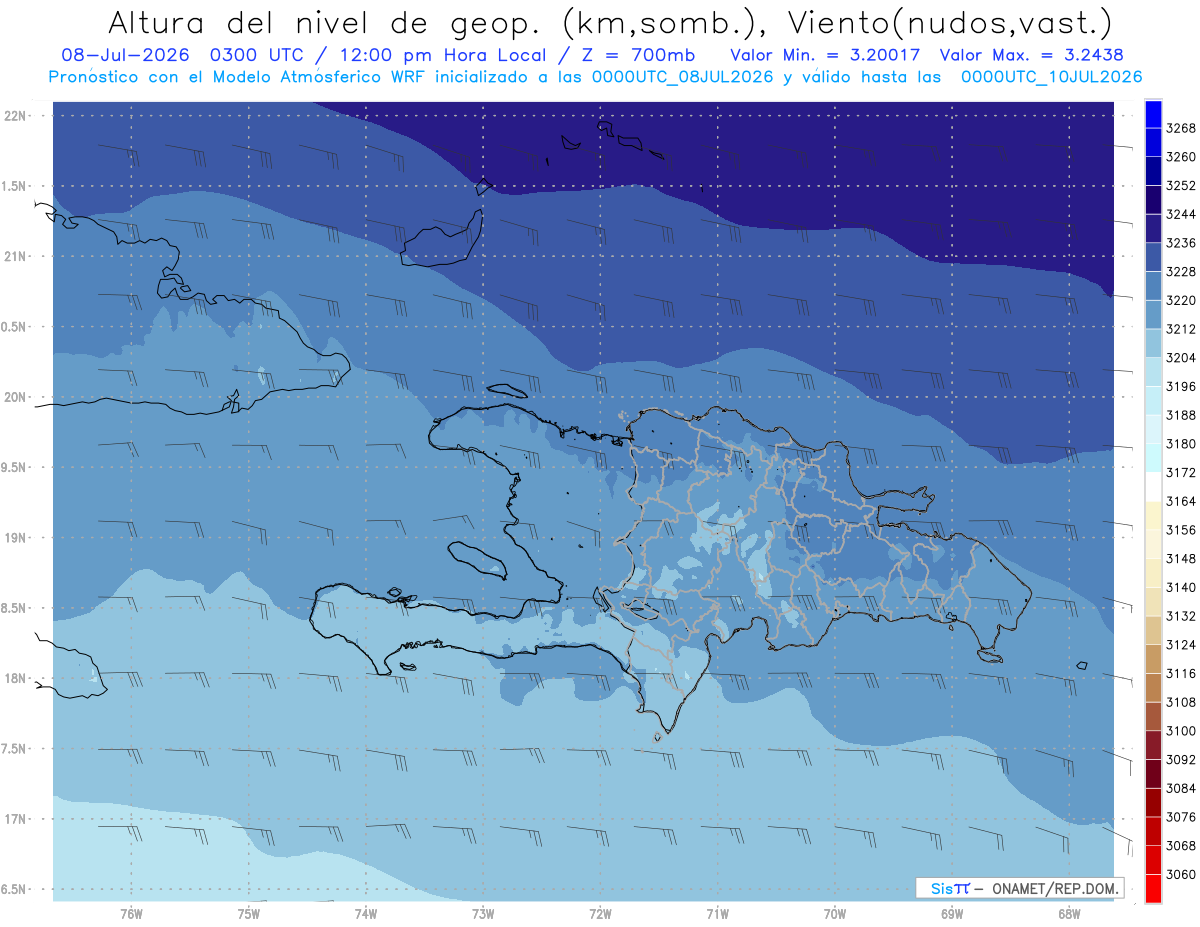Click the date text '08-Jul-2026'

point(128,55)
